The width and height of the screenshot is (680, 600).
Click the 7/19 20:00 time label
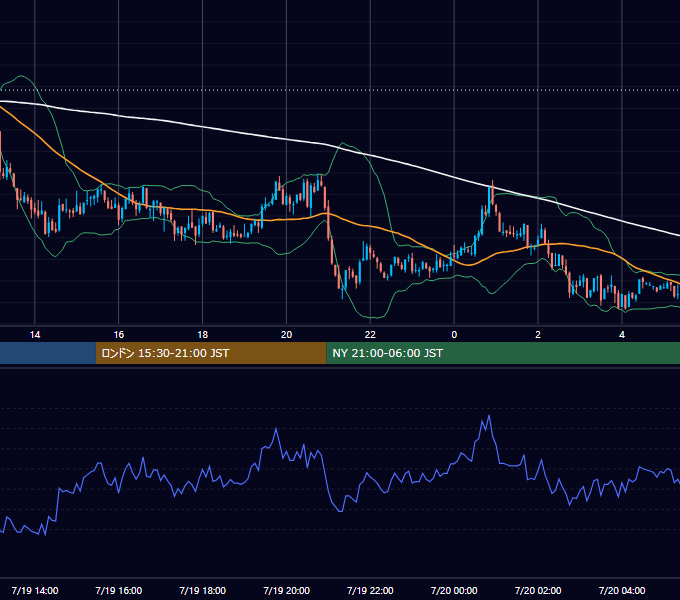286,590
